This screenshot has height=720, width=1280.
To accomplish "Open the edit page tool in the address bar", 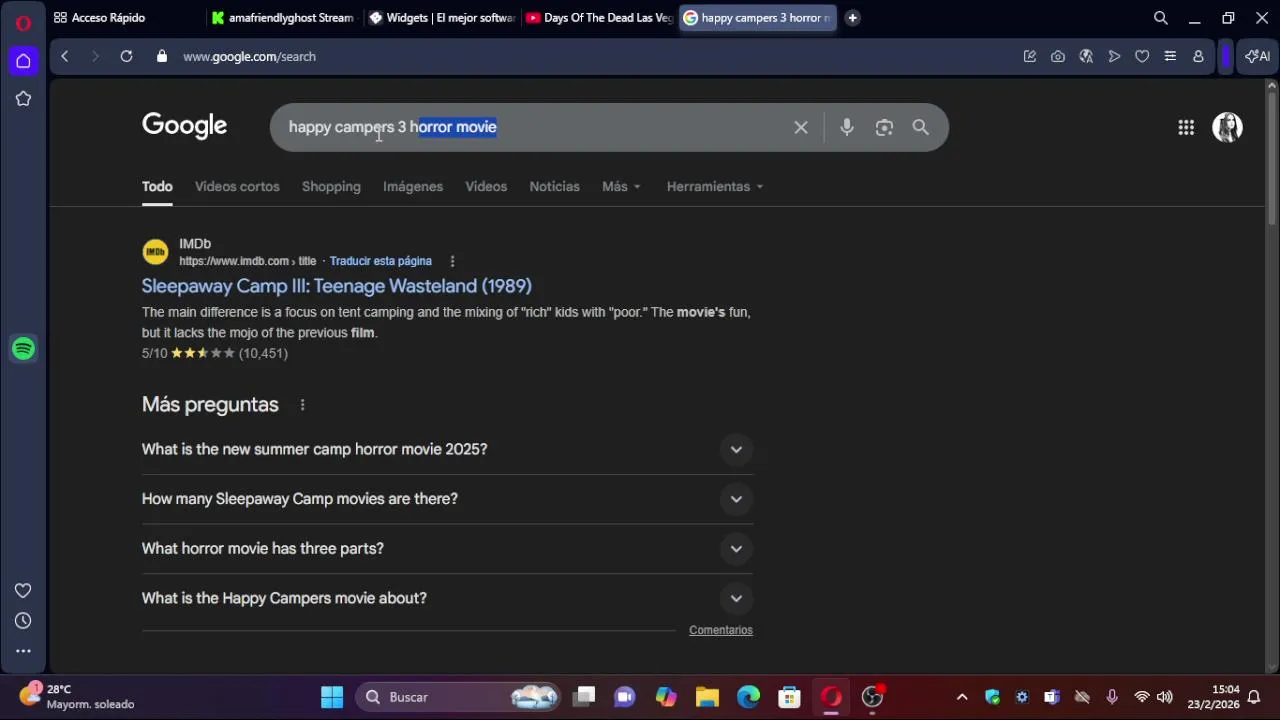I will (1030, 57).
